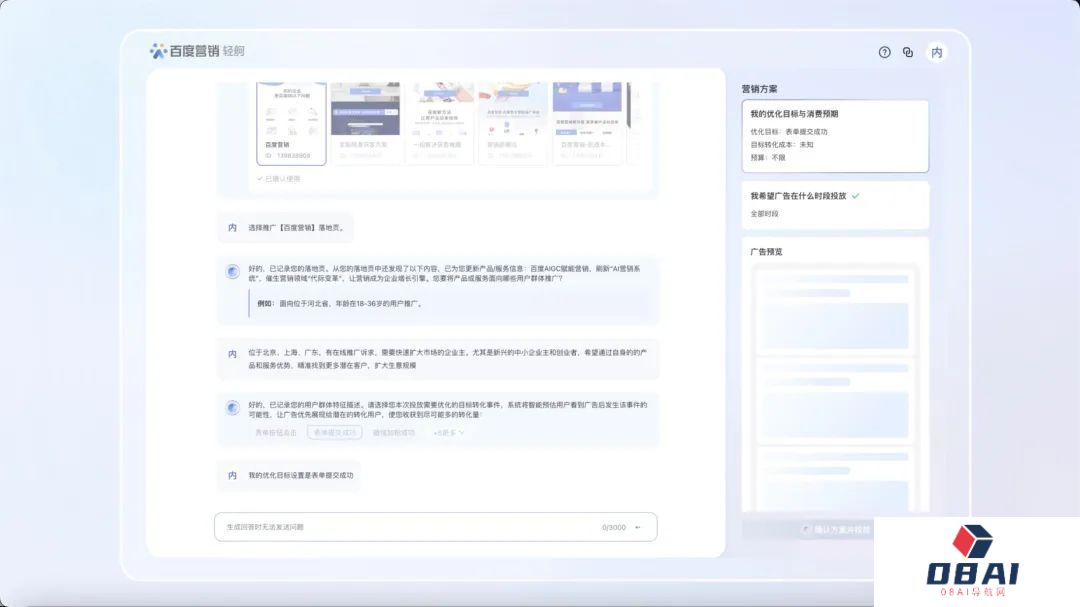Click the link icon beside help

click(908, 52)
